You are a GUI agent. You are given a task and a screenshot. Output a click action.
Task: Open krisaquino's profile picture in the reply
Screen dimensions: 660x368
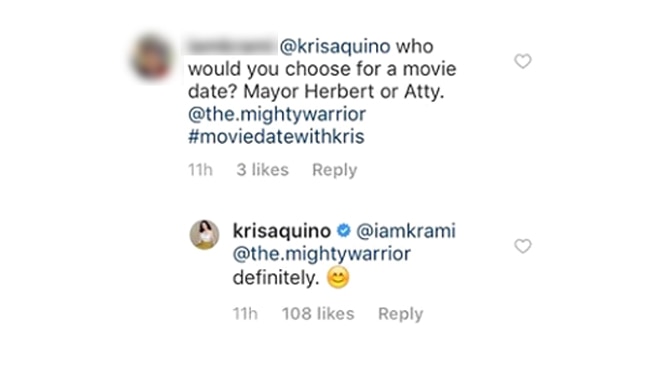[x=205, y=235]
